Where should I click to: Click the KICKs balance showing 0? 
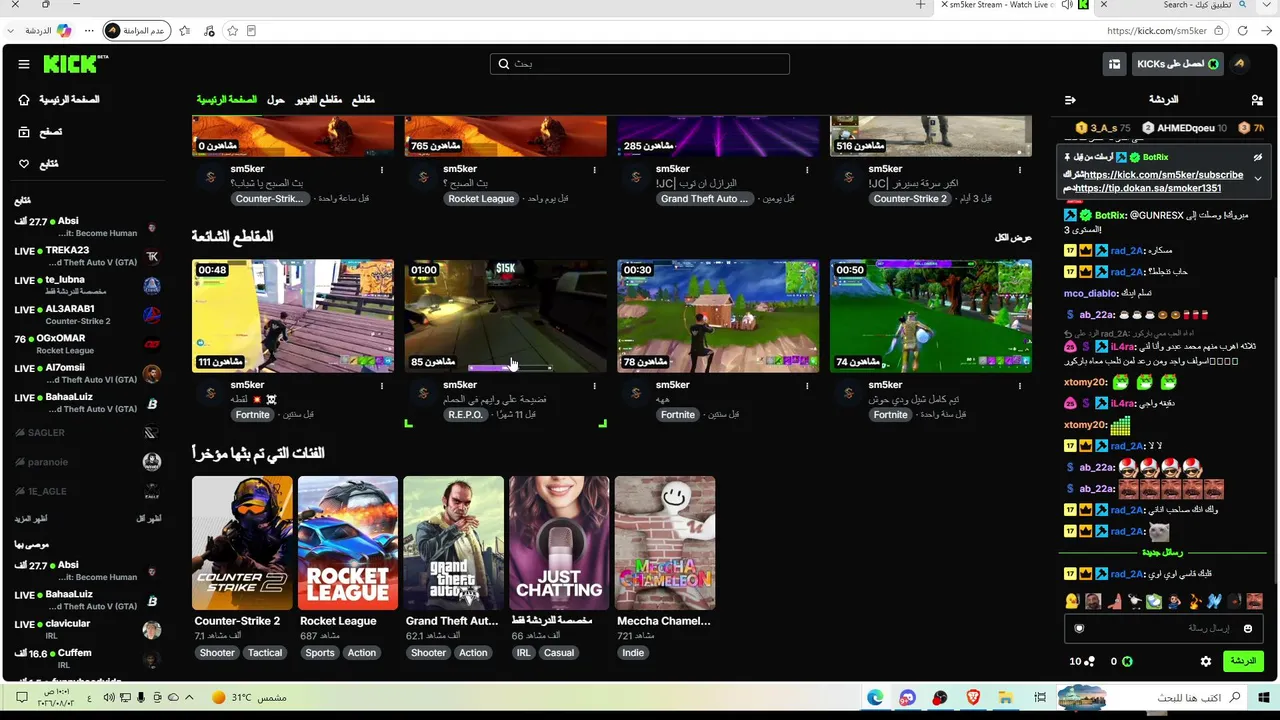point(1121,661)
